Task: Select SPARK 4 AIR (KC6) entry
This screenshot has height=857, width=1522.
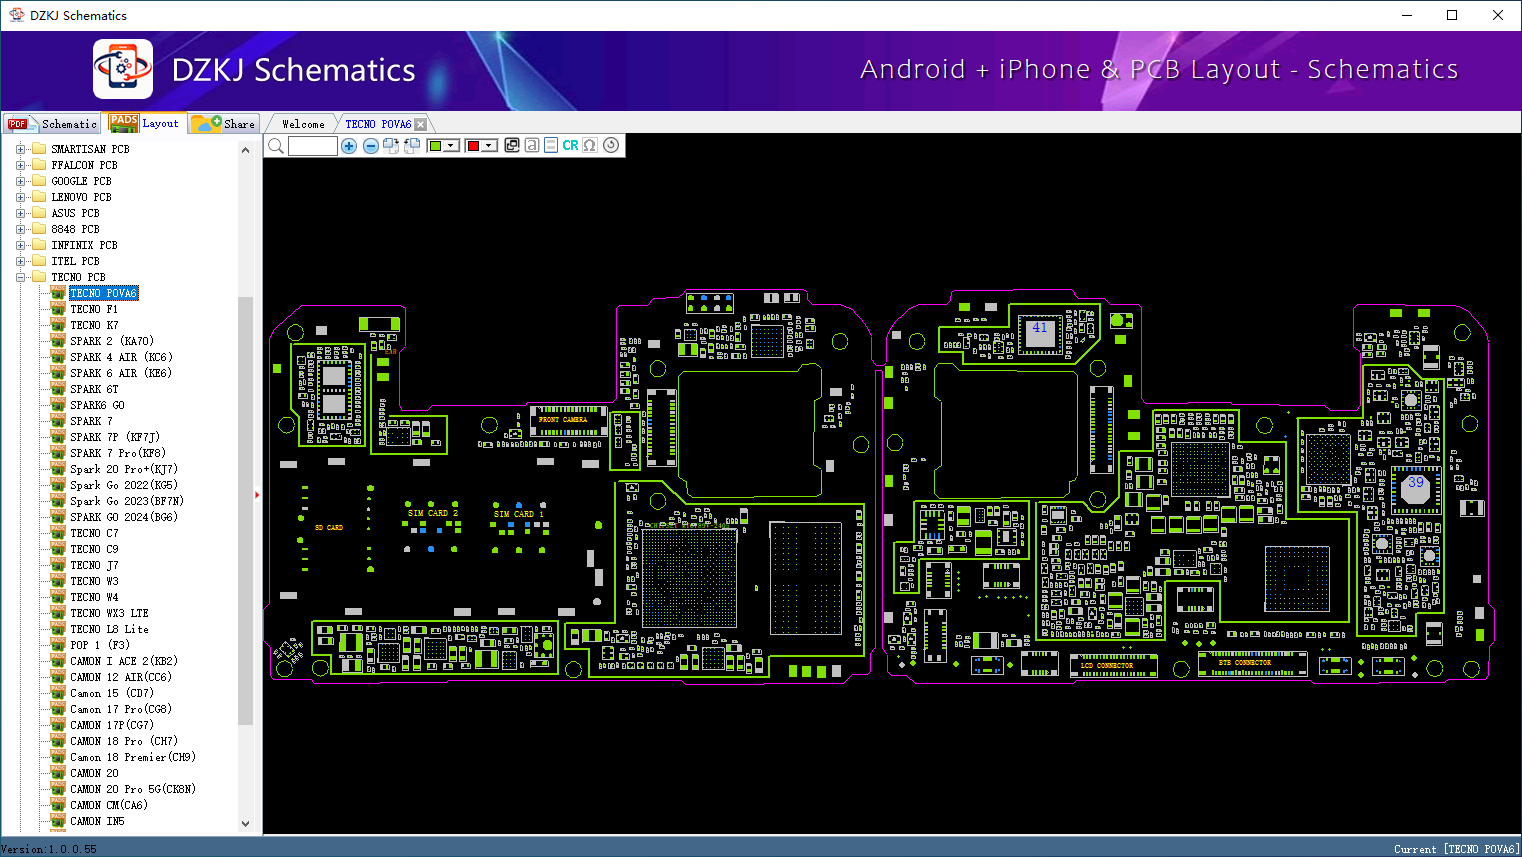Action: pos(121,357)
